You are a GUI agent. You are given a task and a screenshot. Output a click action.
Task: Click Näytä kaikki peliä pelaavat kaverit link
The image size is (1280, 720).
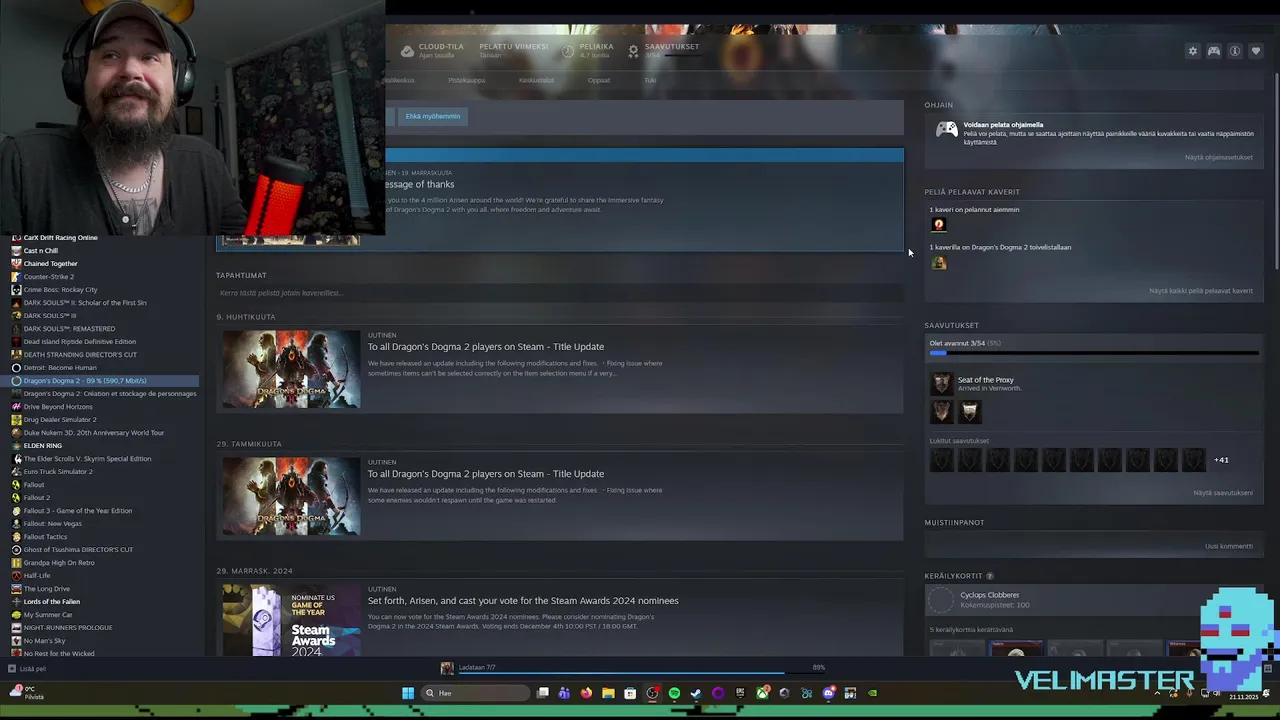click(1200, 291)
